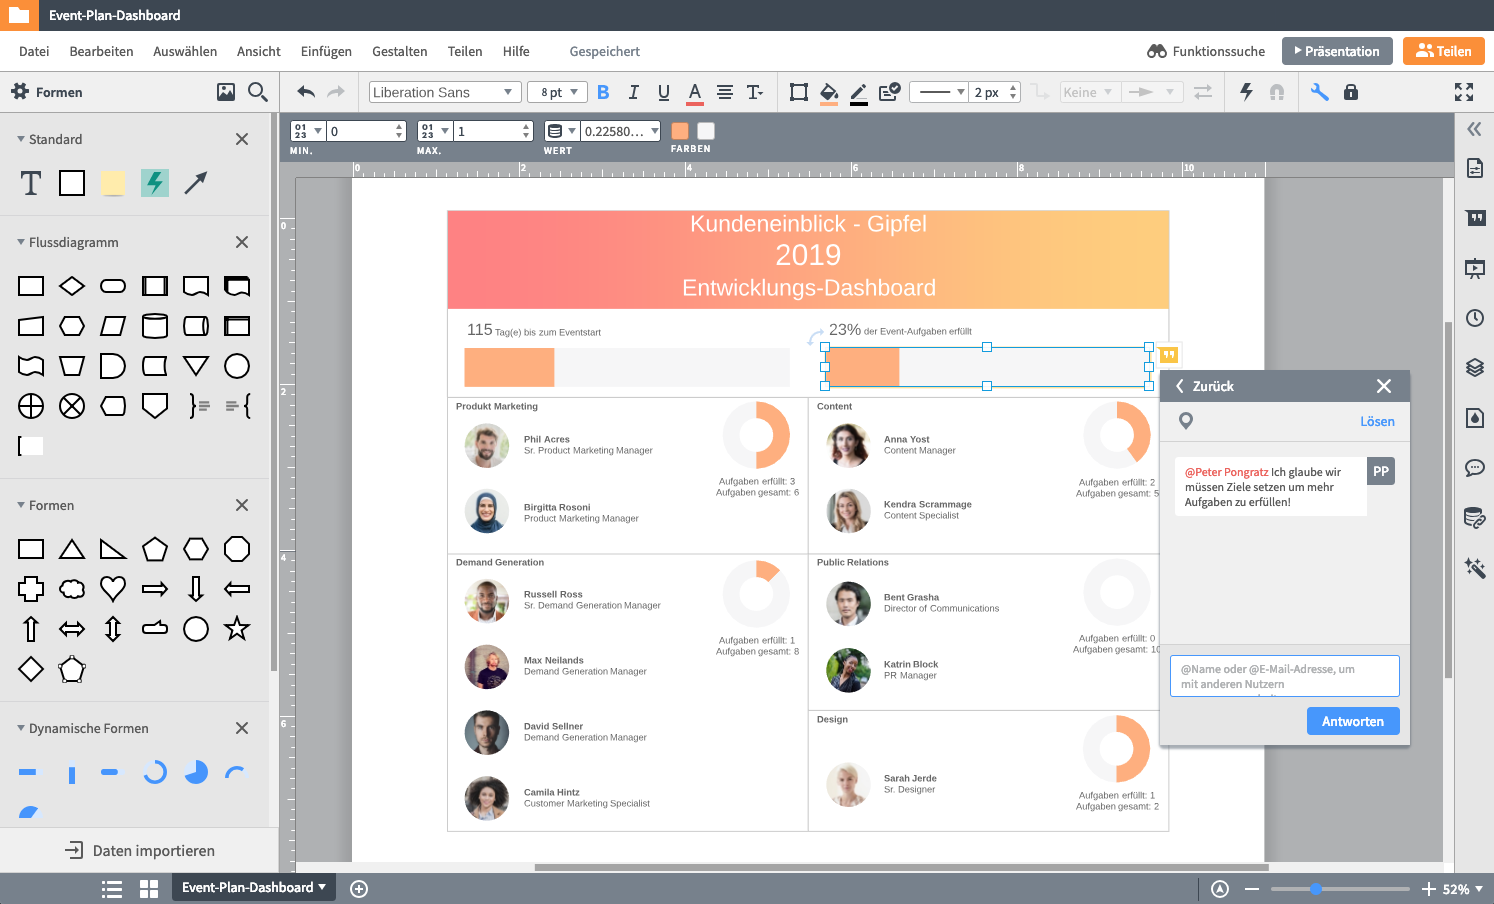This screenshot has width=1494, height=904.
Task: Click the Lösen link in comment panel
Action: point(1376,421)
